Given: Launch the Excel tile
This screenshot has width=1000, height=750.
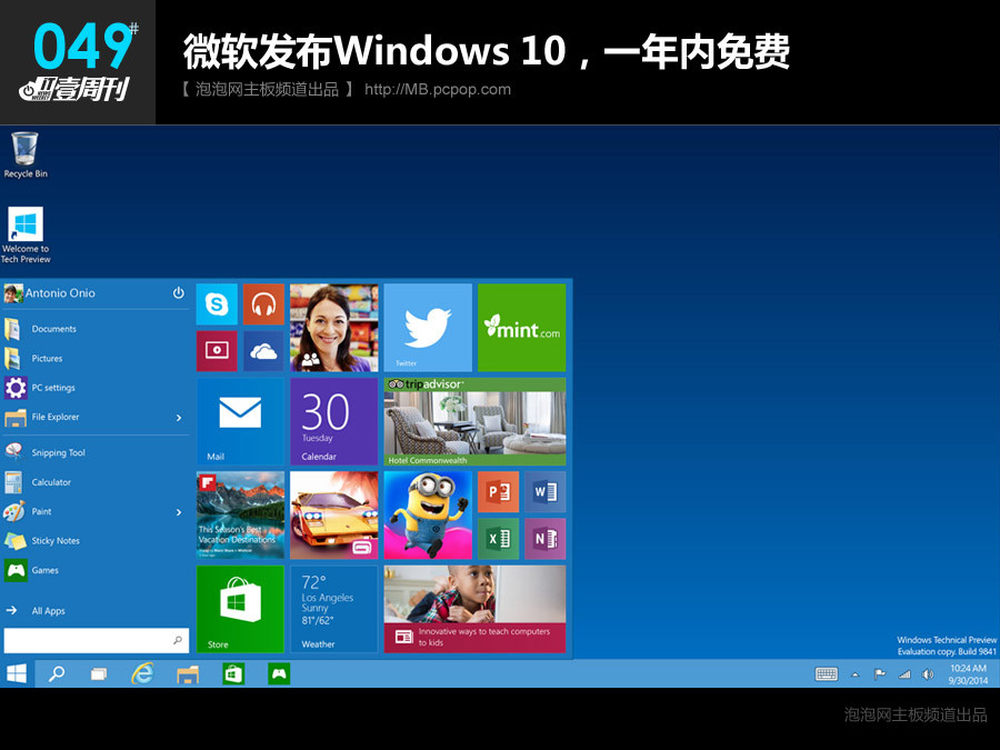Looking at the screenshot, I should point(498,539).
